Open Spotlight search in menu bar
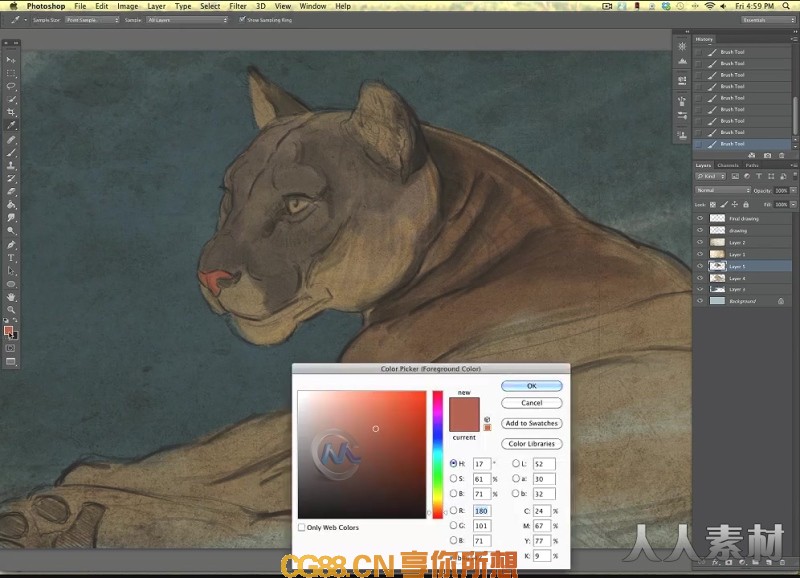 point(786,6)
